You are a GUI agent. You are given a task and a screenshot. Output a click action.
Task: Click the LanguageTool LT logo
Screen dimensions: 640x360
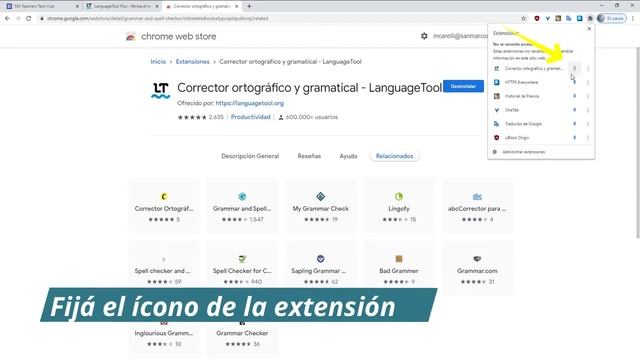(161, 91)
